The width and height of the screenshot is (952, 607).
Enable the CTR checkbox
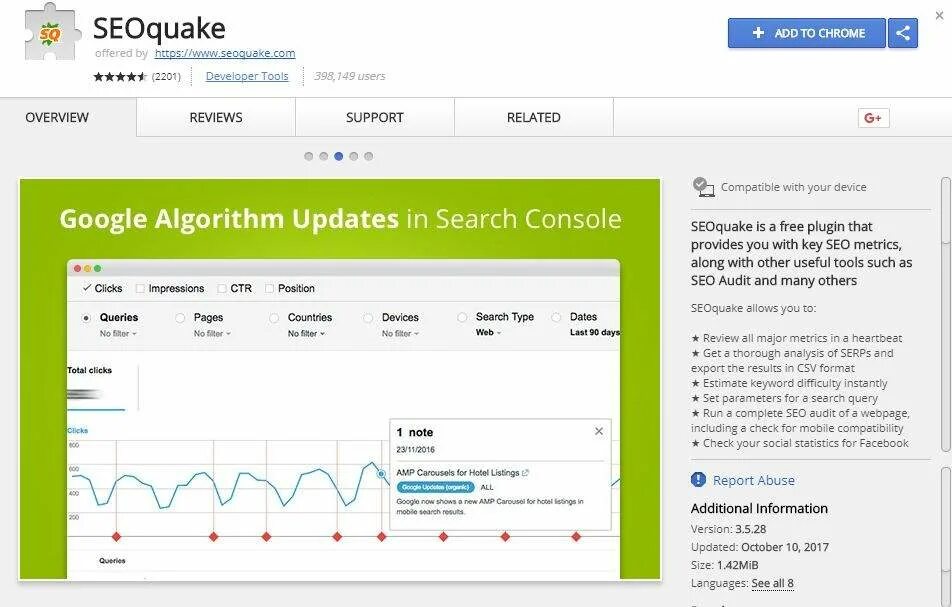click(222, 288)
